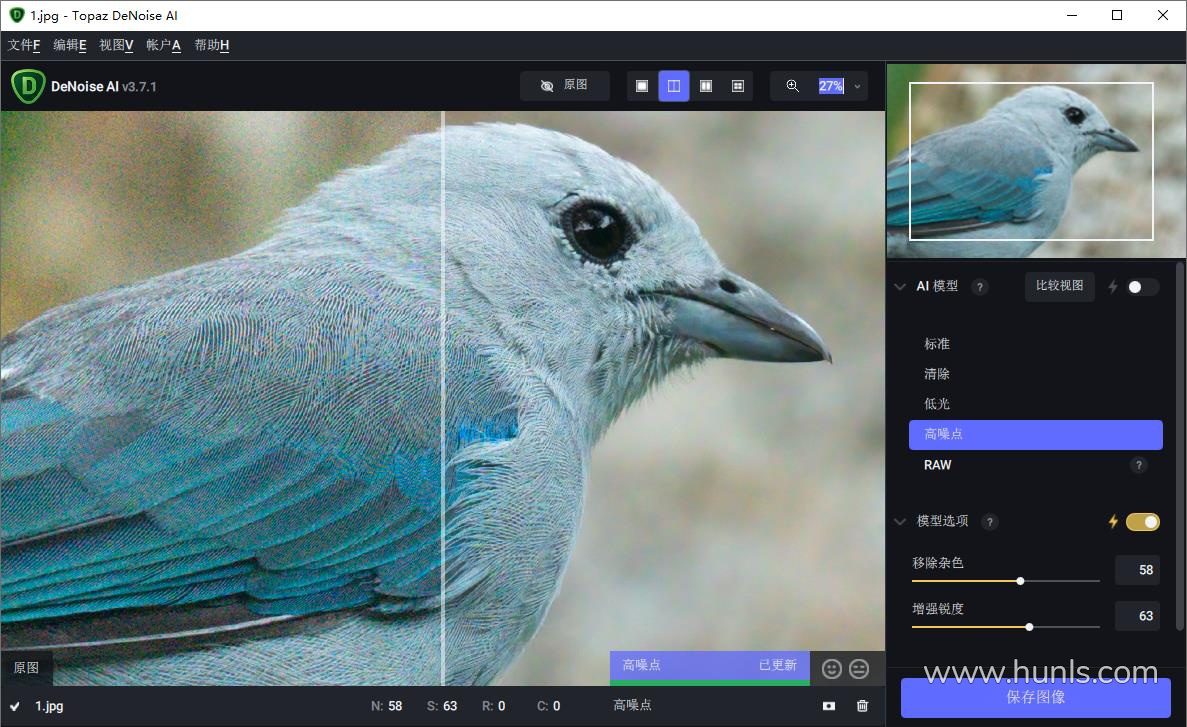Open the 视图 menu
Screen dimensions: 1187x727
pyautogui.click(x=116, y=45)
